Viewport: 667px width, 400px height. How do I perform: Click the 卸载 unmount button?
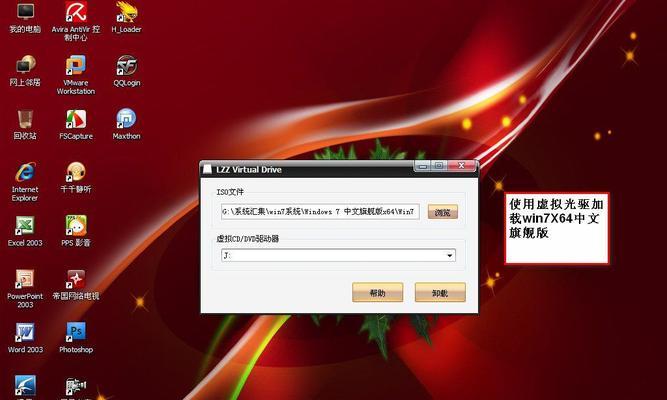(440, 293)
